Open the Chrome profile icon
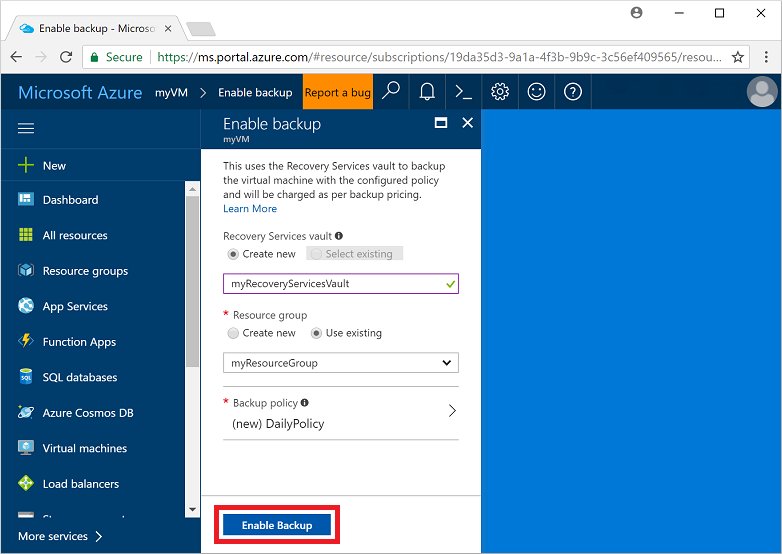The width and height of the screenshot is (782, 554). click(x=636, y=13)
